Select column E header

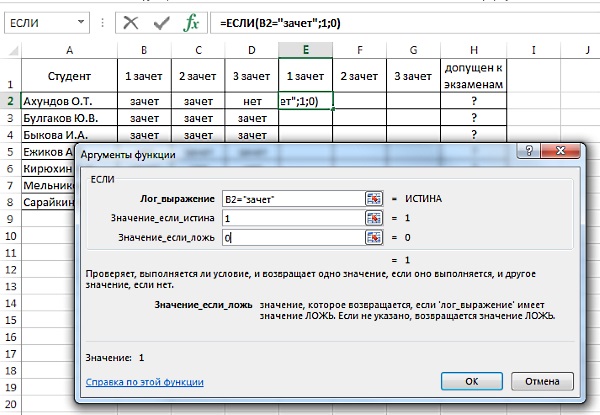click(305, 50)
